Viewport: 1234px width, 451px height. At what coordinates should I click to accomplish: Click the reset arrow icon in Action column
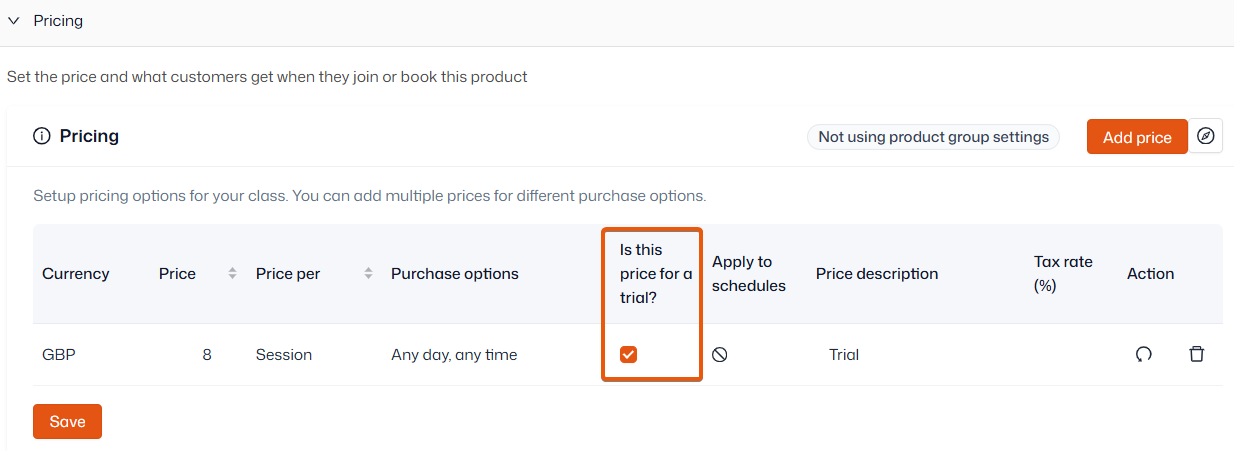click(1144, 354)
